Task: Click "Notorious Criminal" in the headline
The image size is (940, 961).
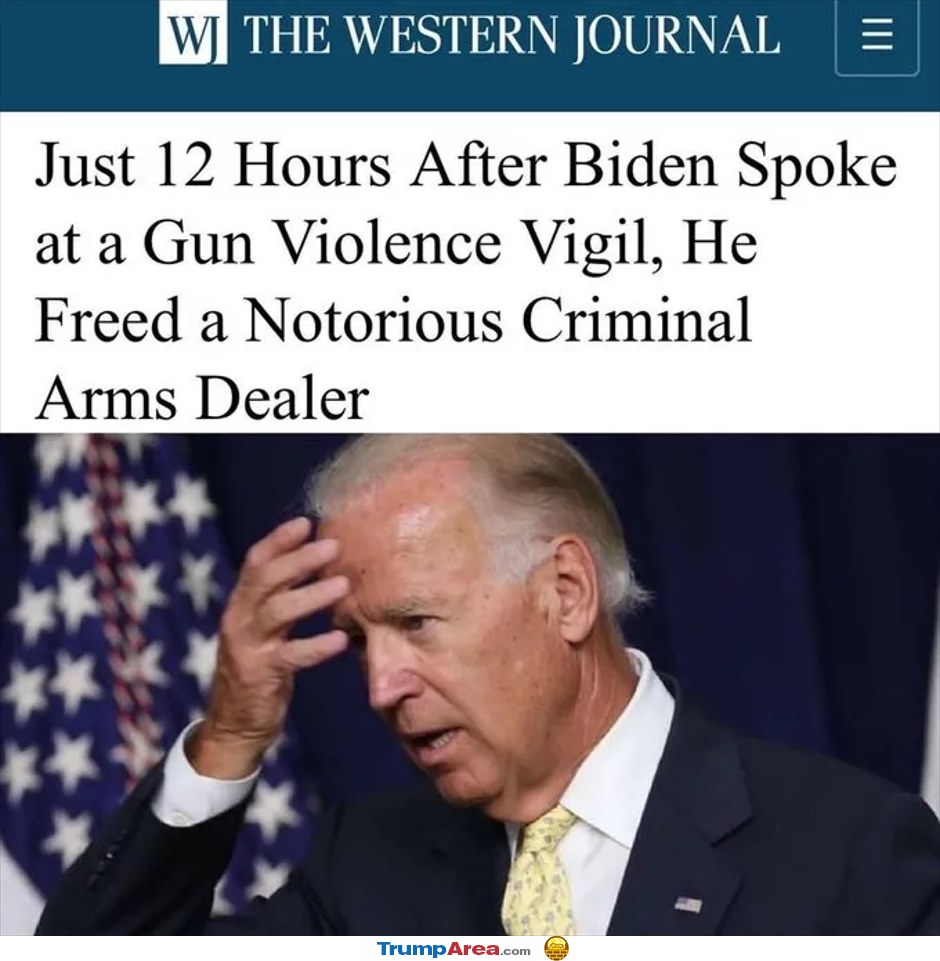Action: [x=498, y=320]
